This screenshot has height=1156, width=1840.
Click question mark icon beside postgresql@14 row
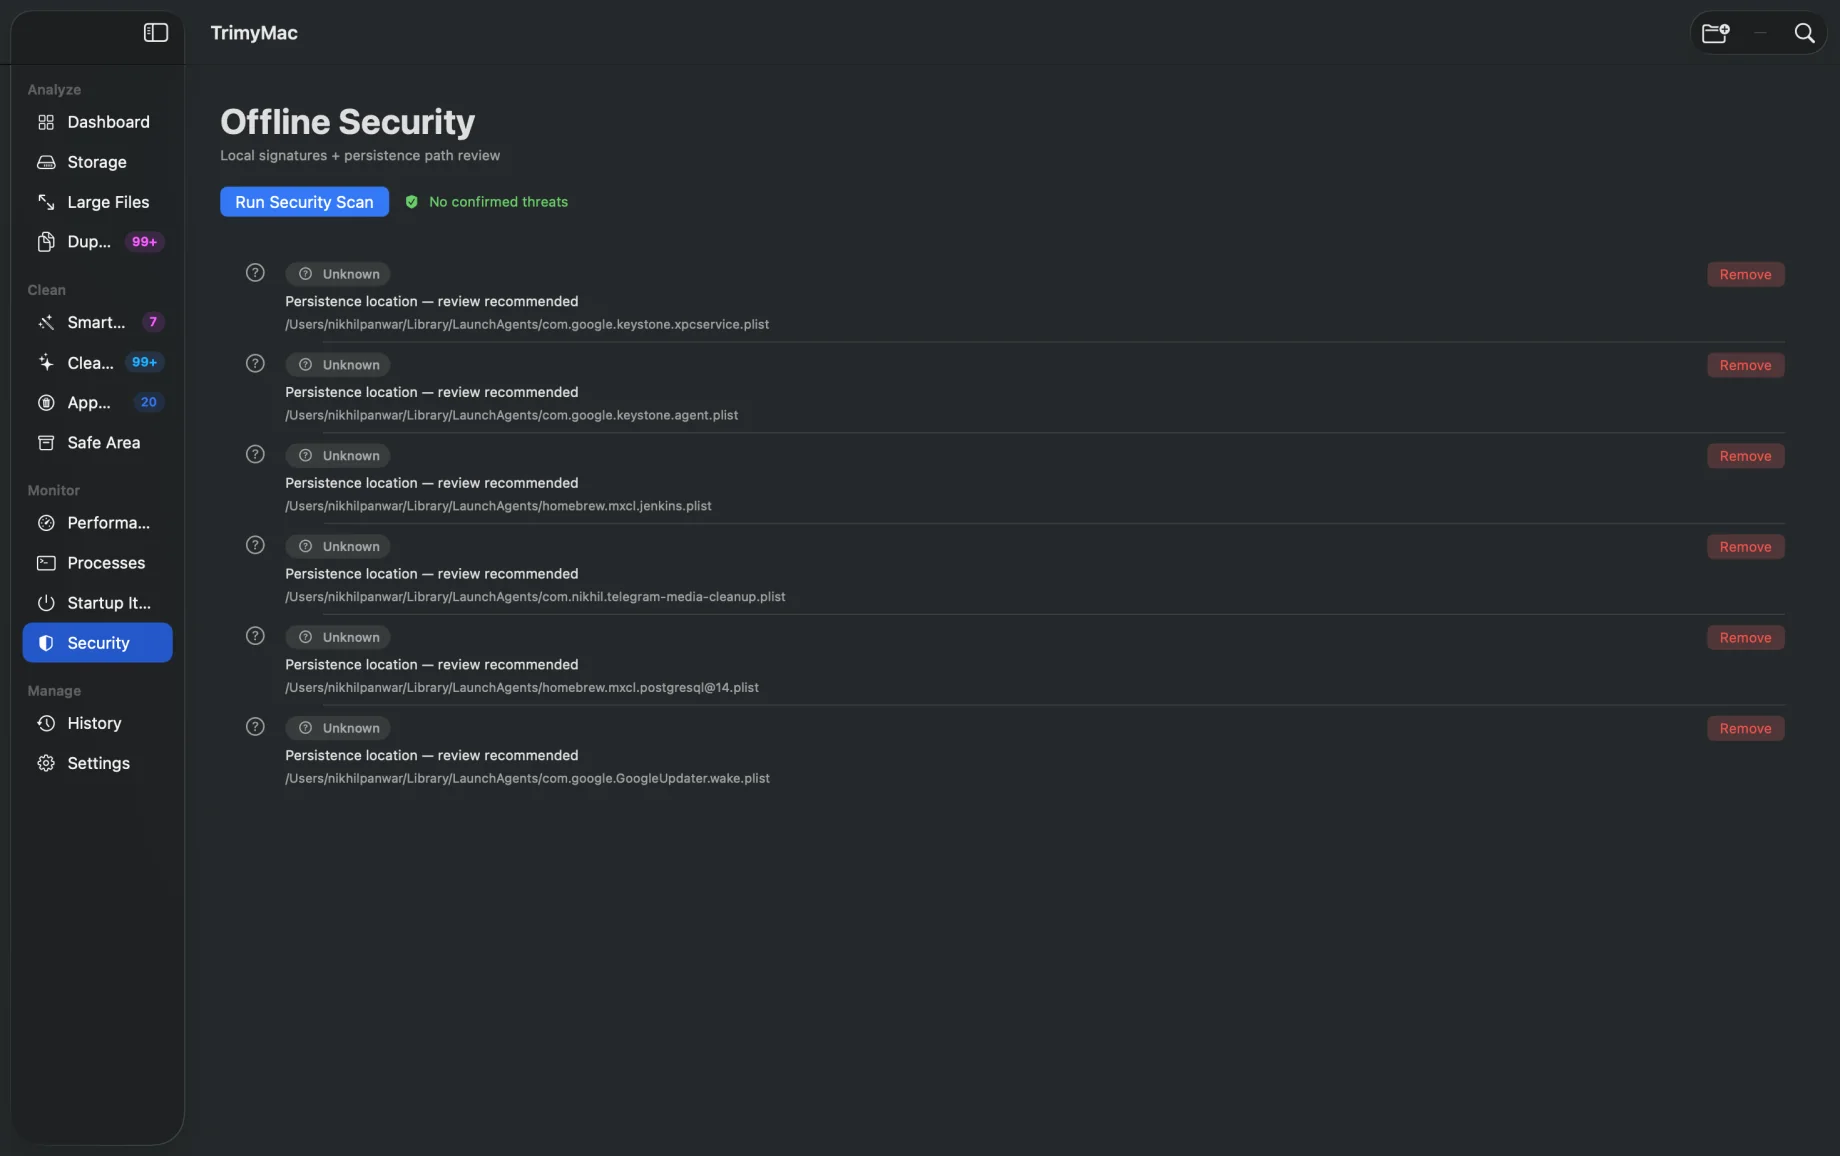[x=255, y=637]
